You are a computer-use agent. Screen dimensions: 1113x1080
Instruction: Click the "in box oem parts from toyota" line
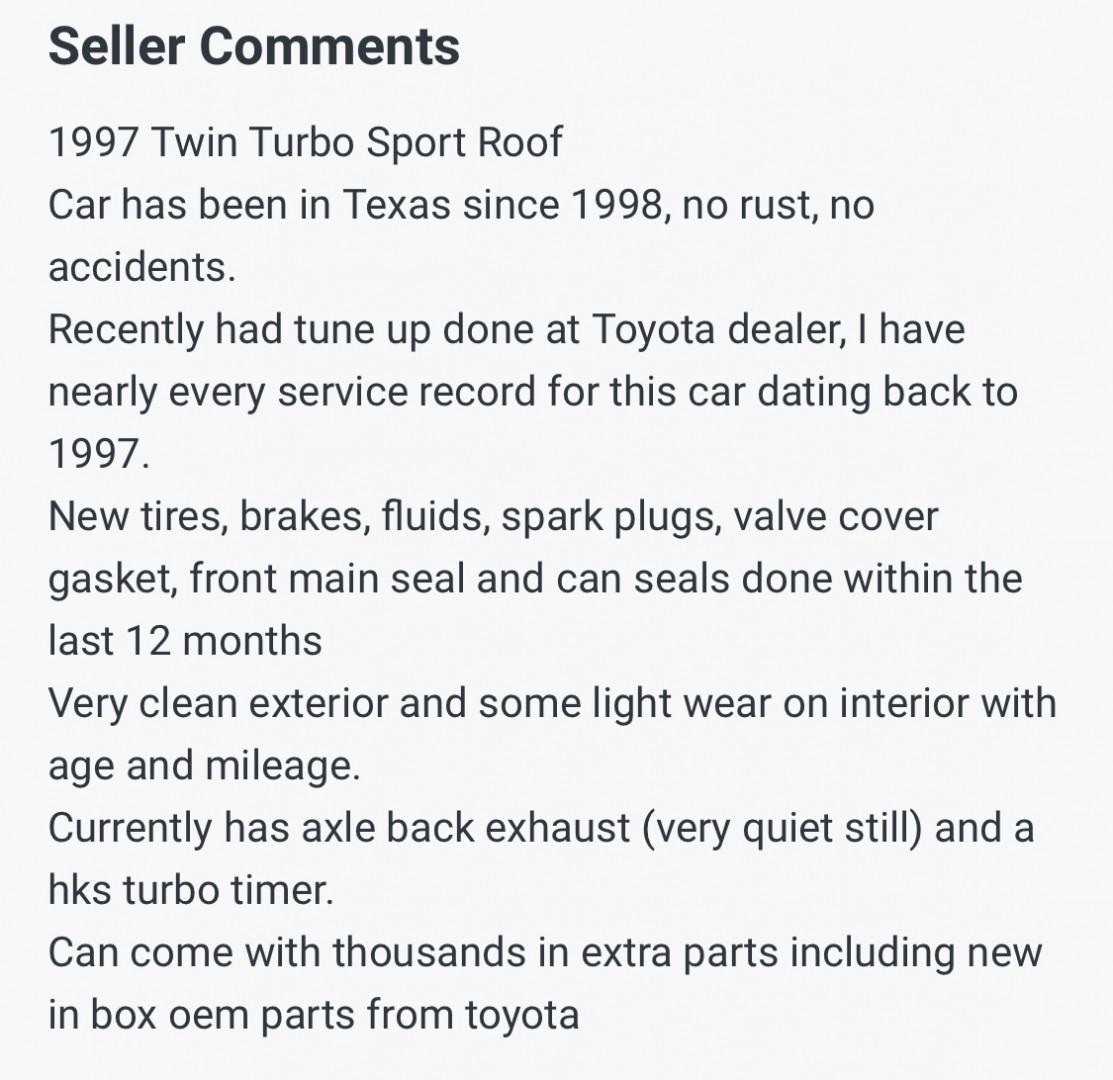click(x=313, y=1014)
